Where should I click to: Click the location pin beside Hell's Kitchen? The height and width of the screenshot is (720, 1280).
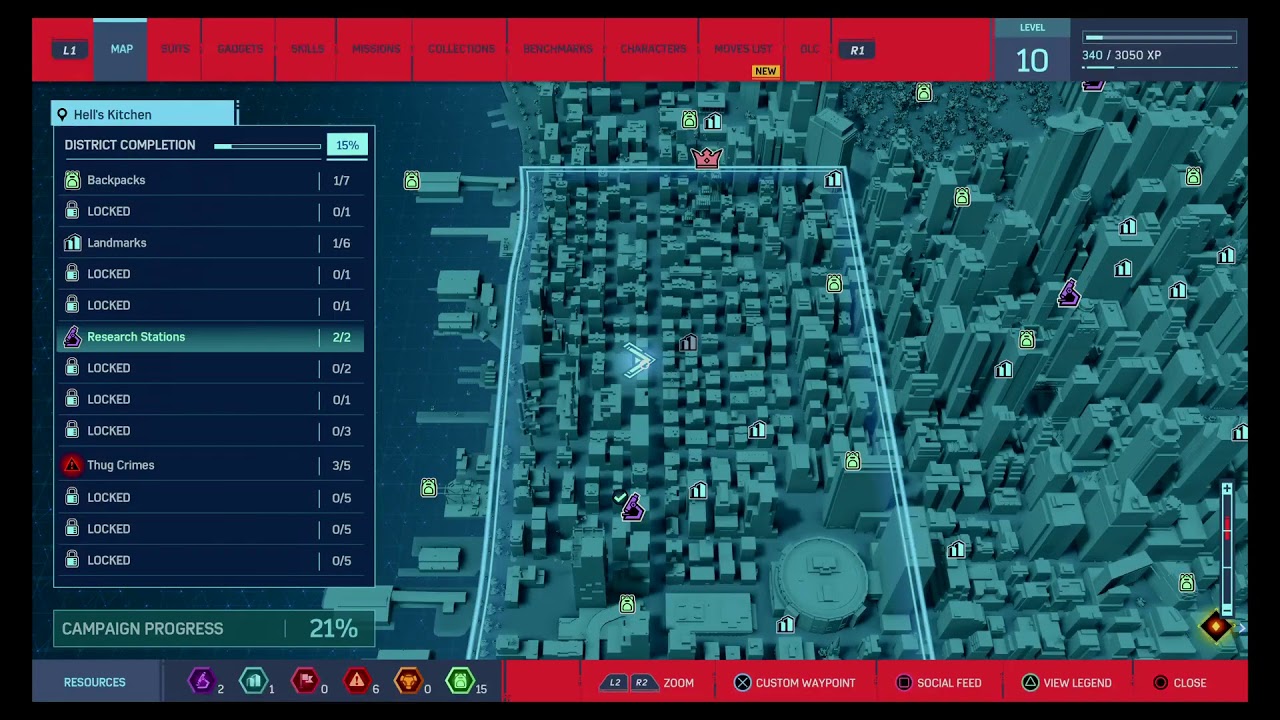[x=62, y=115]
